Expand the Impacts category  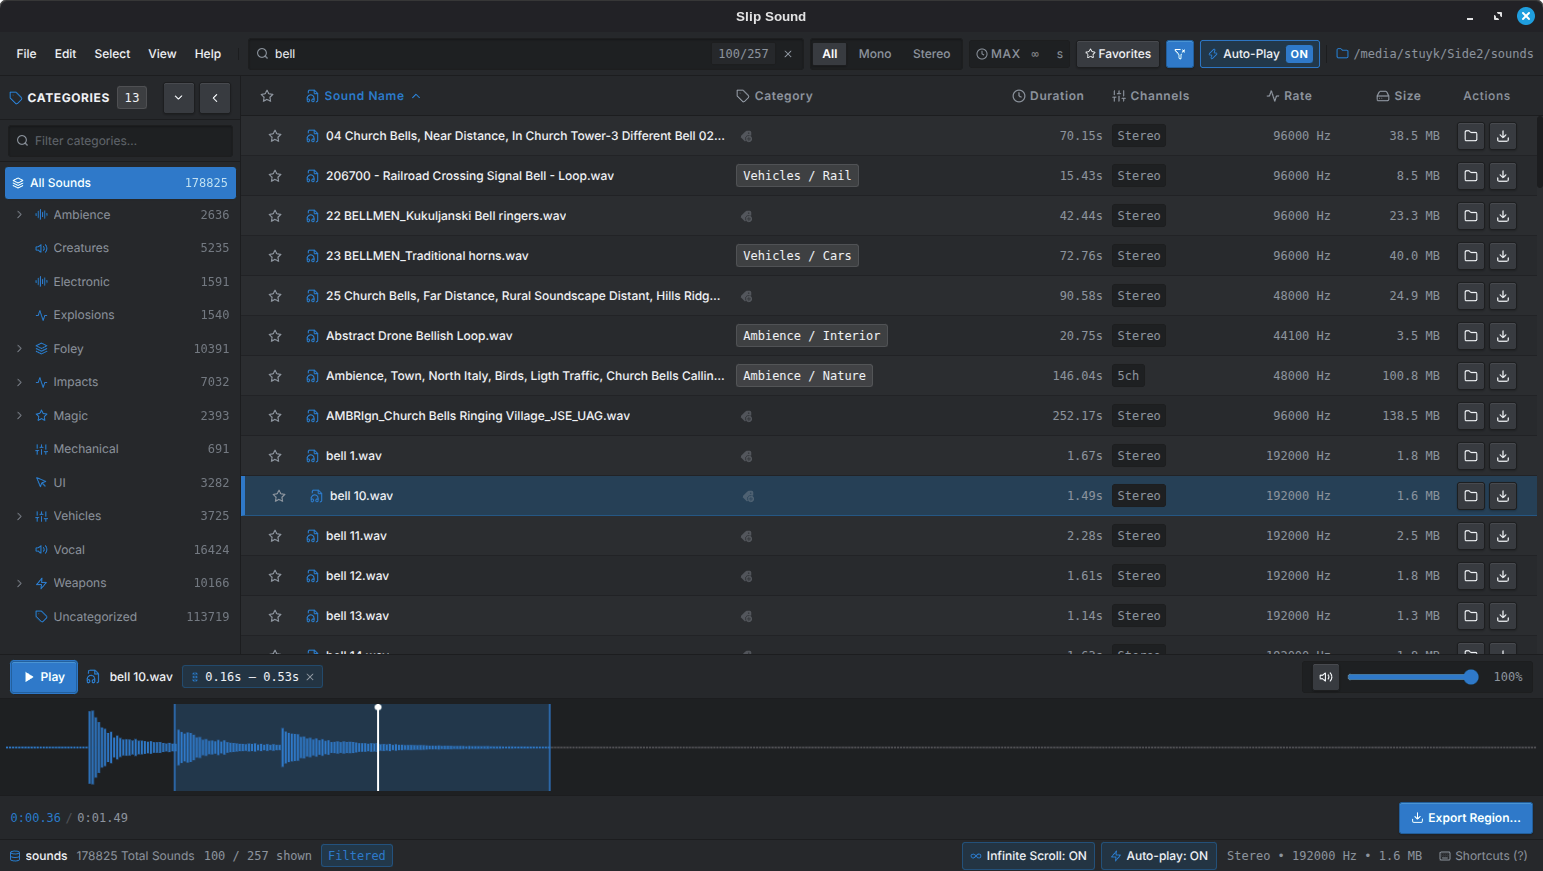click(19, 382)
